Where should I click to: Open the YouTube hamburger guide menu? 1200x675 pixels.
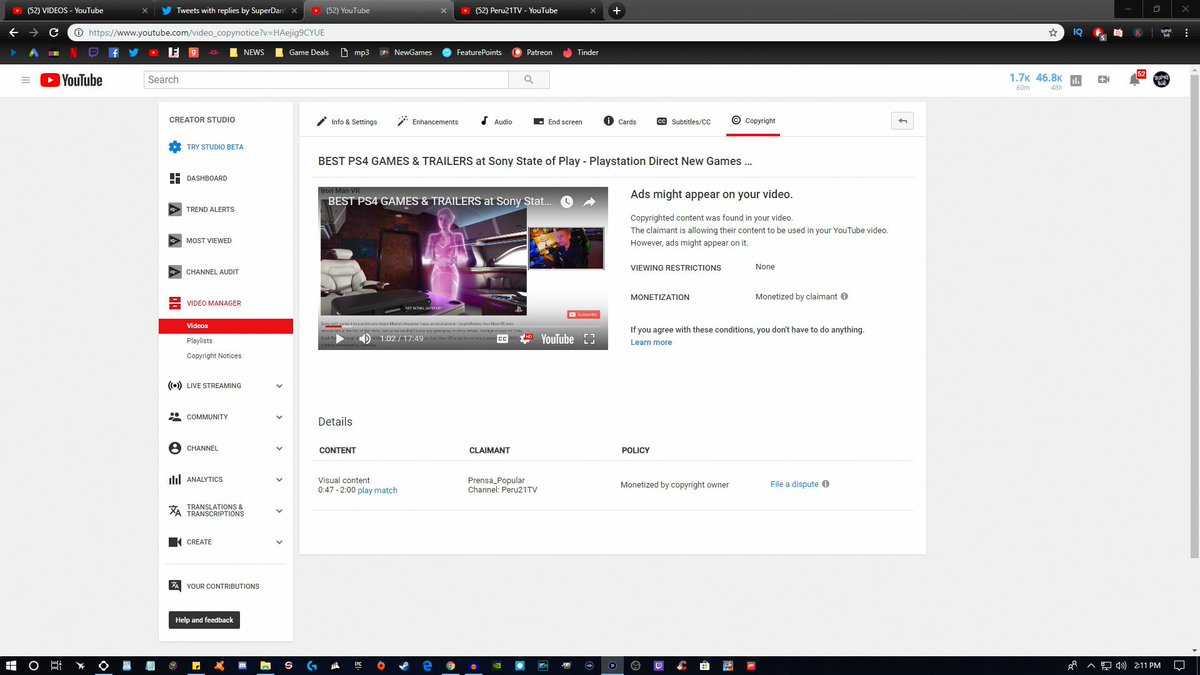click(x=26, y=80)
